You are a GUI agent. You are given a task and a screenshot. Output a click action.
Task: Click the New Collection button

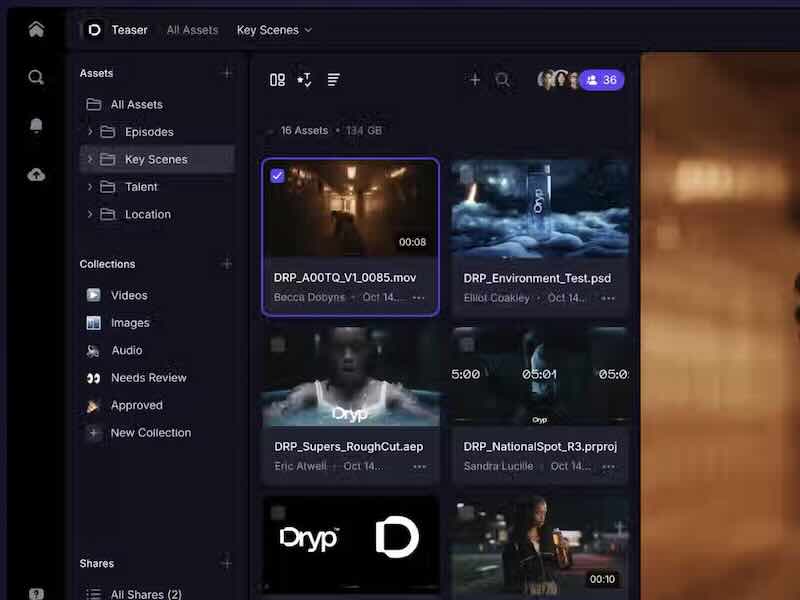(150, 433)
